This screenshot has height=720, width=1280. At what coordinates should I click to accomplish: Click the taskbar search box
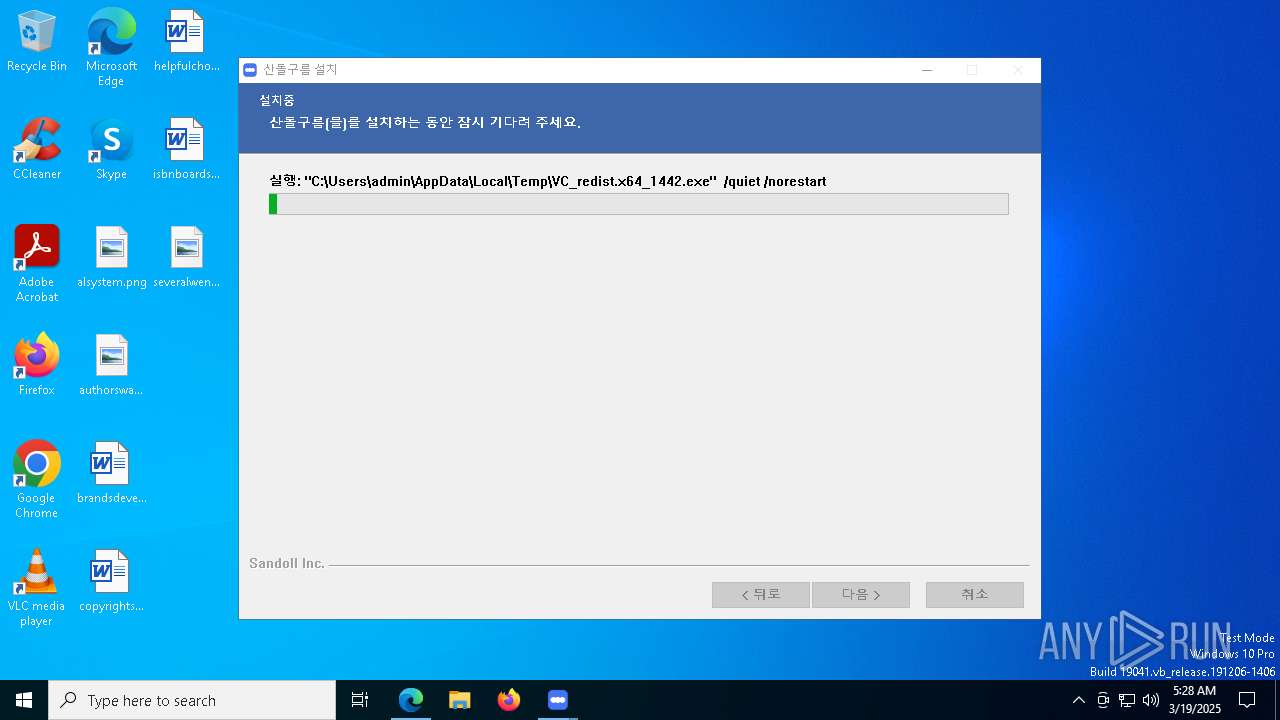(x=192, y=700)
